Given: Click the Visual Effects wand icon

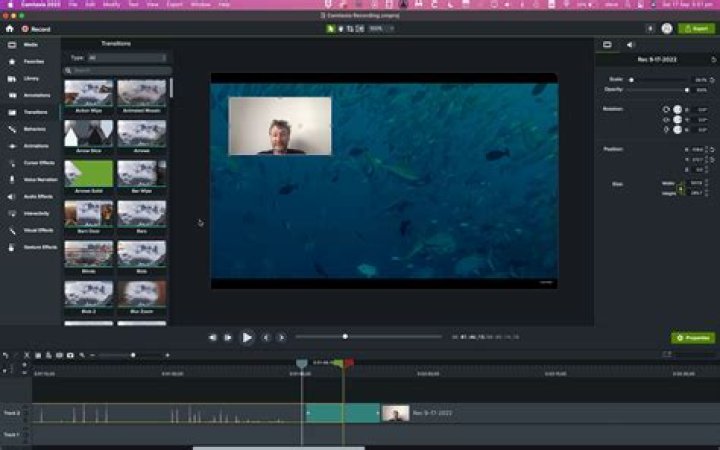Looking at the screenshot, I should click(x=12, y=231).
